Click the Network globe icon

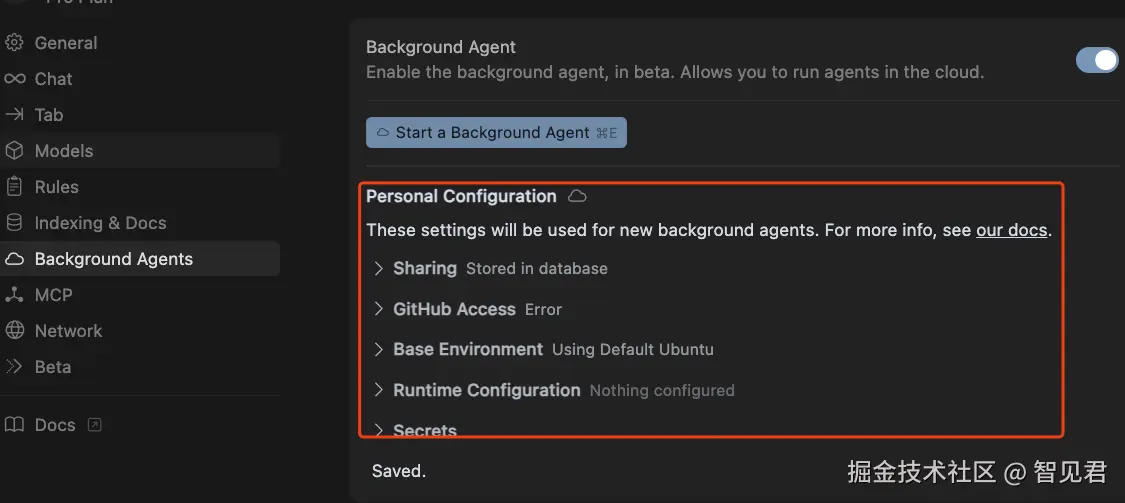pos(14,331)
